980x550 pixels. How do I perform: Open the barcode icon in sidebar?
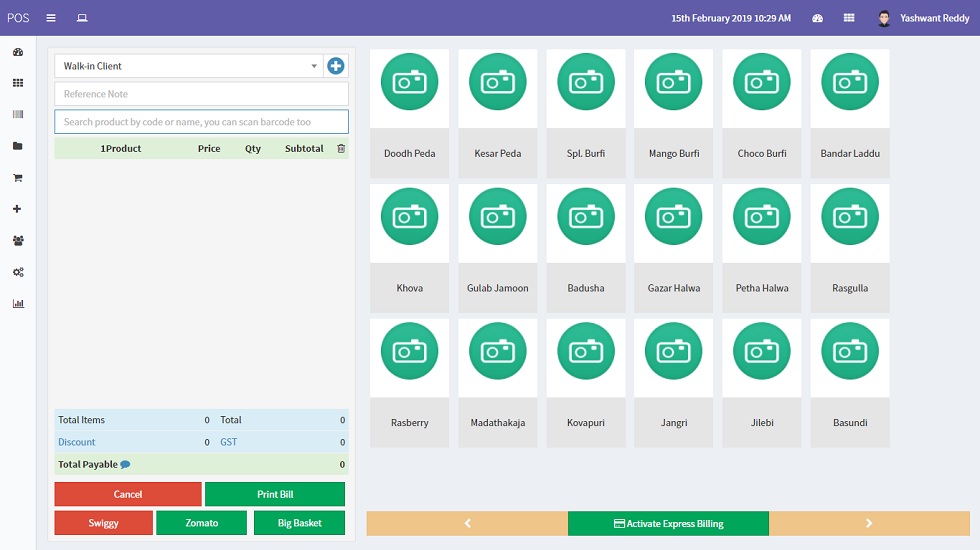(x=18, y=115)
